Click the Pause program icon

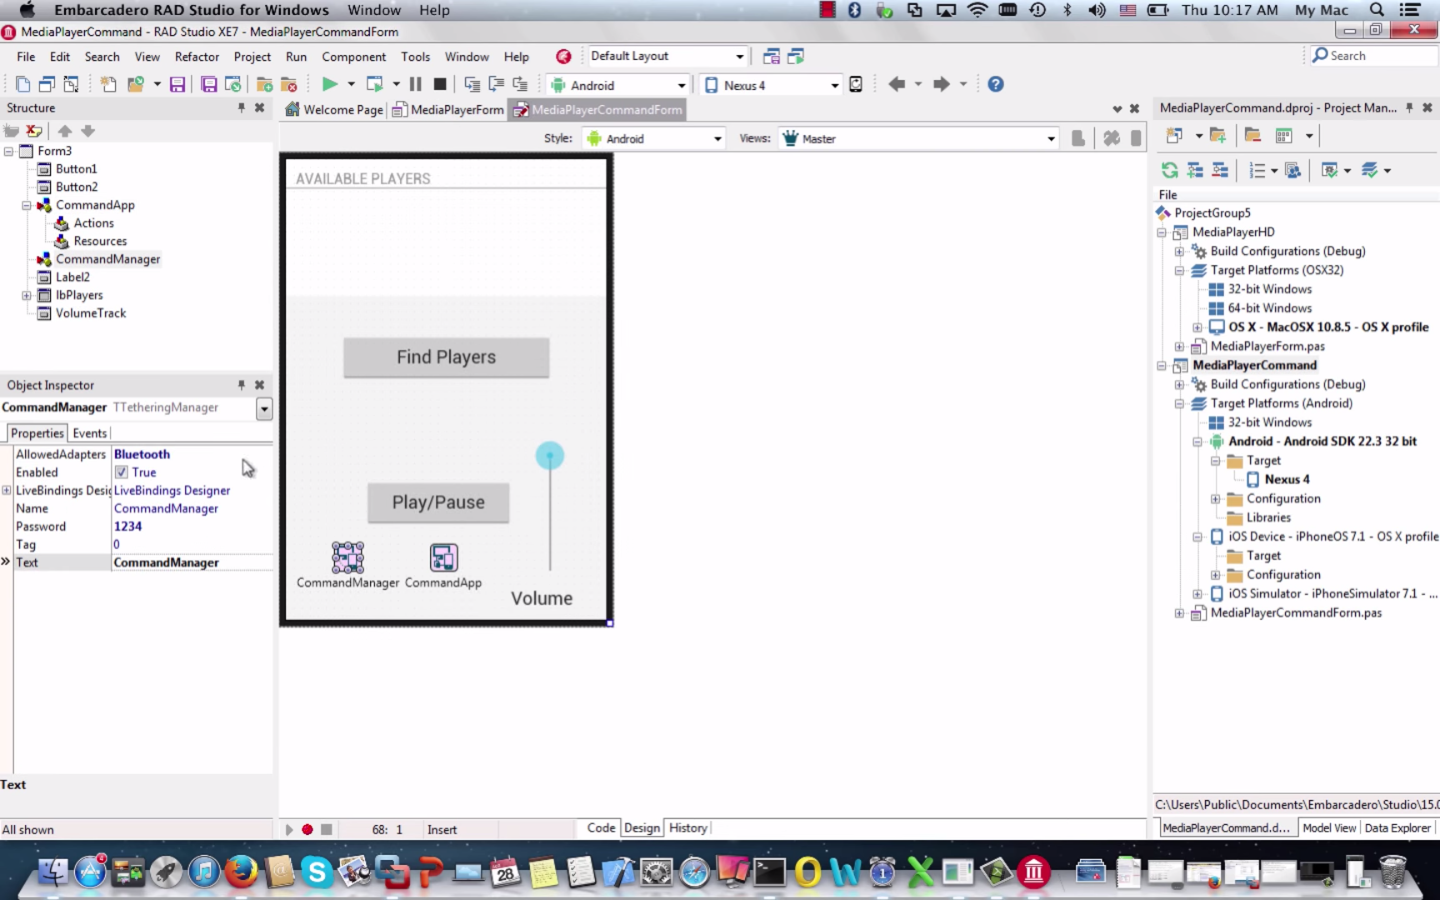[x=416, y=85]
